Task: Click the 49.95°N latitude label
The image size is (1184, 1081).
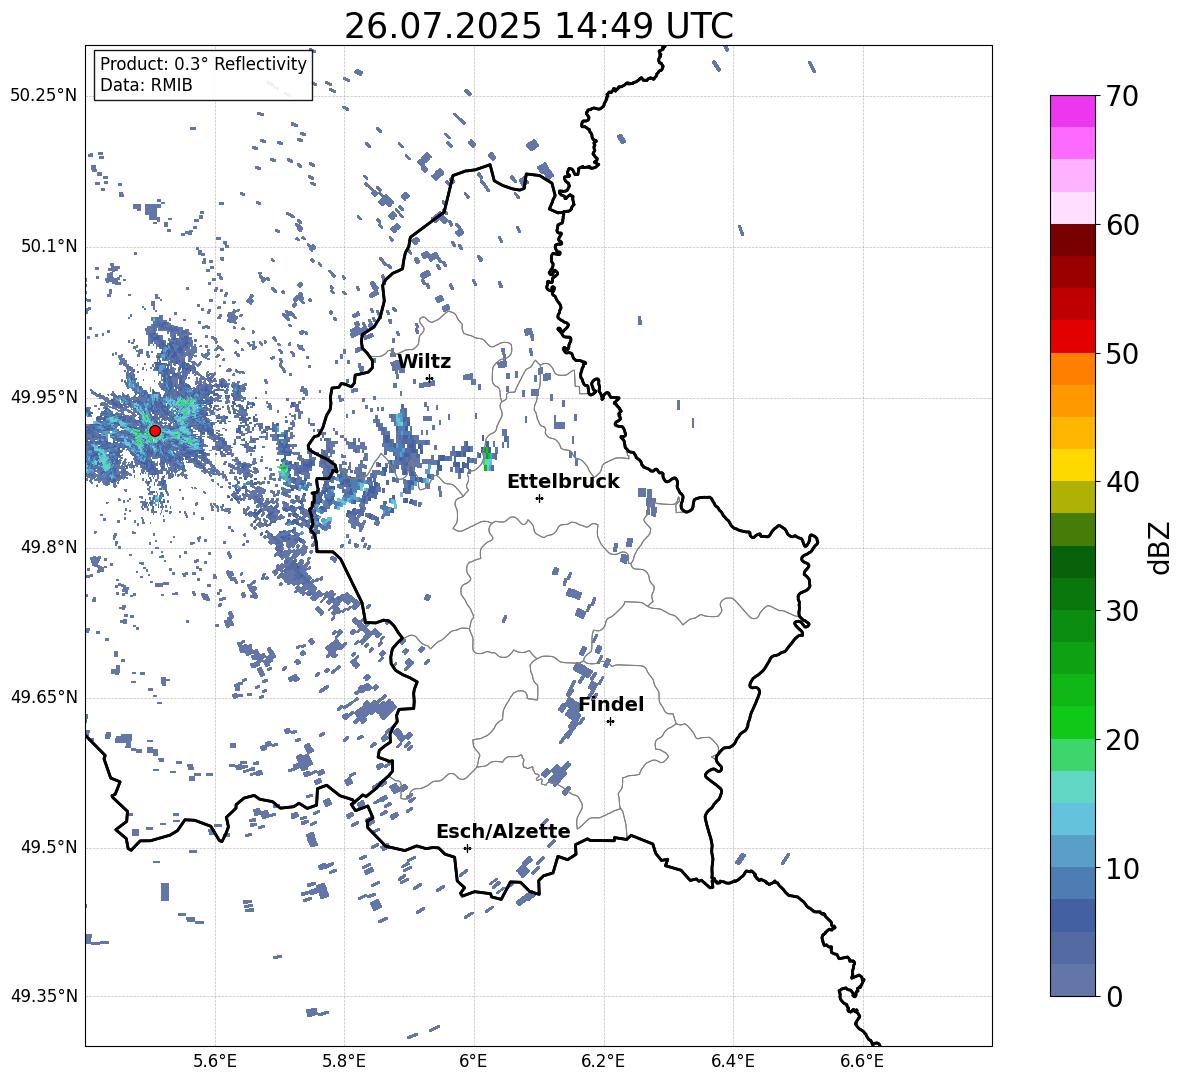Action: (x=44, y=397)
